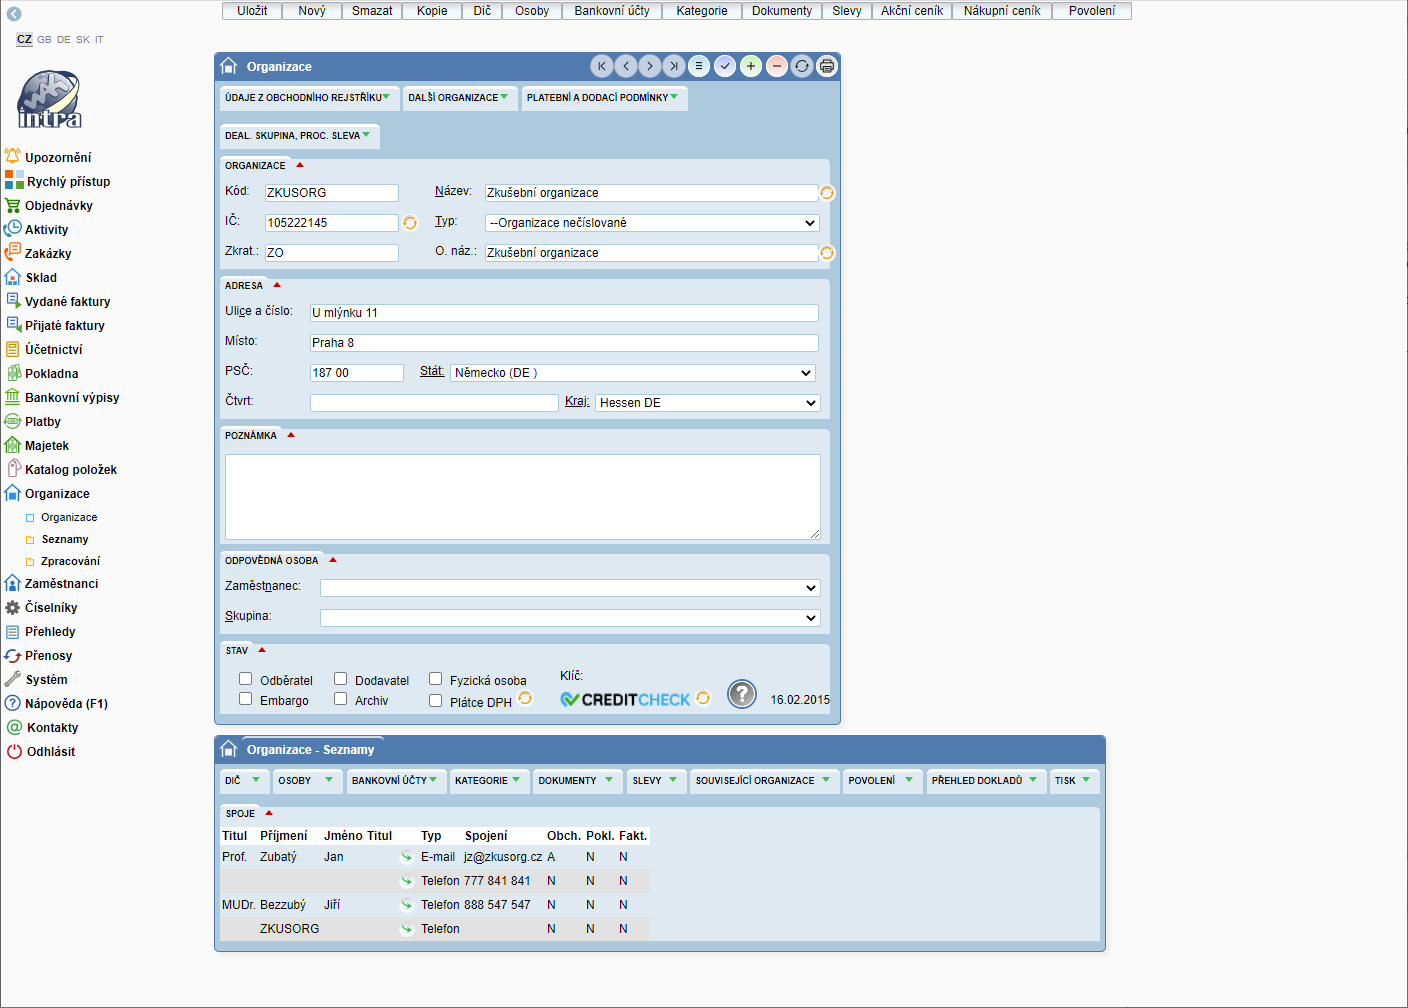
Task: Tick the Dodavatel checkbox
Action: (341, 679)
